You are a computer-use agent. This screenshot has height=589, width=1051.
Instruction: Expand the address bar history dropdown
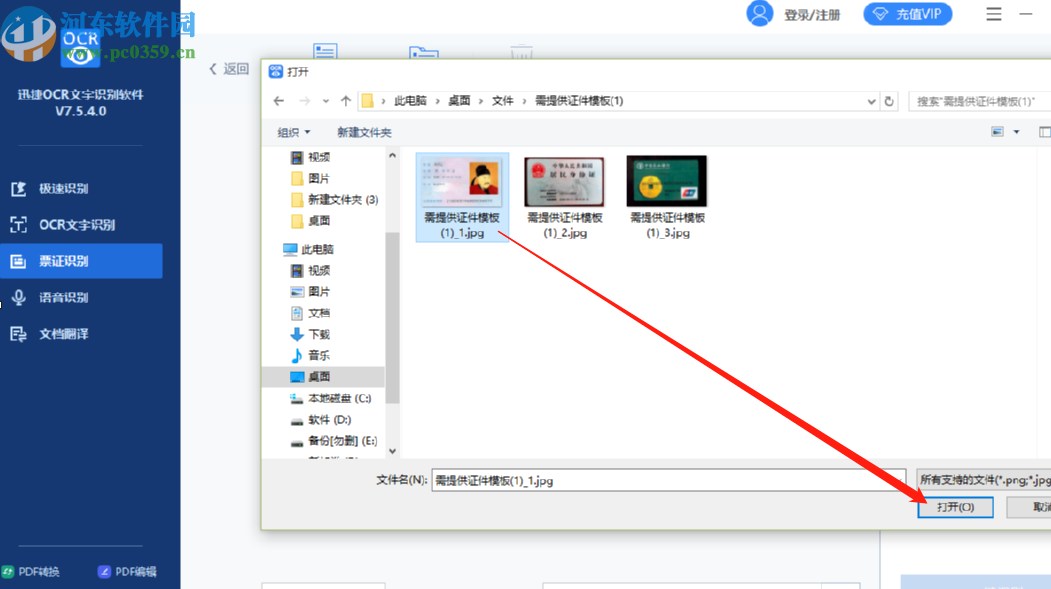click(x=869, y=101)
